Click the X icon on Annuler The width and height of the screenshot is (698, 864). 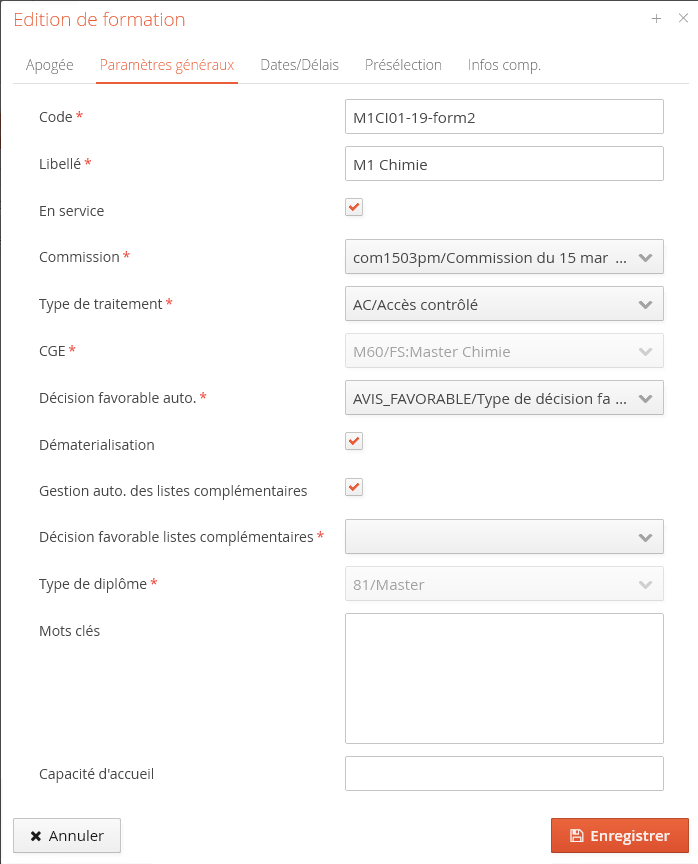pos(36,836)
